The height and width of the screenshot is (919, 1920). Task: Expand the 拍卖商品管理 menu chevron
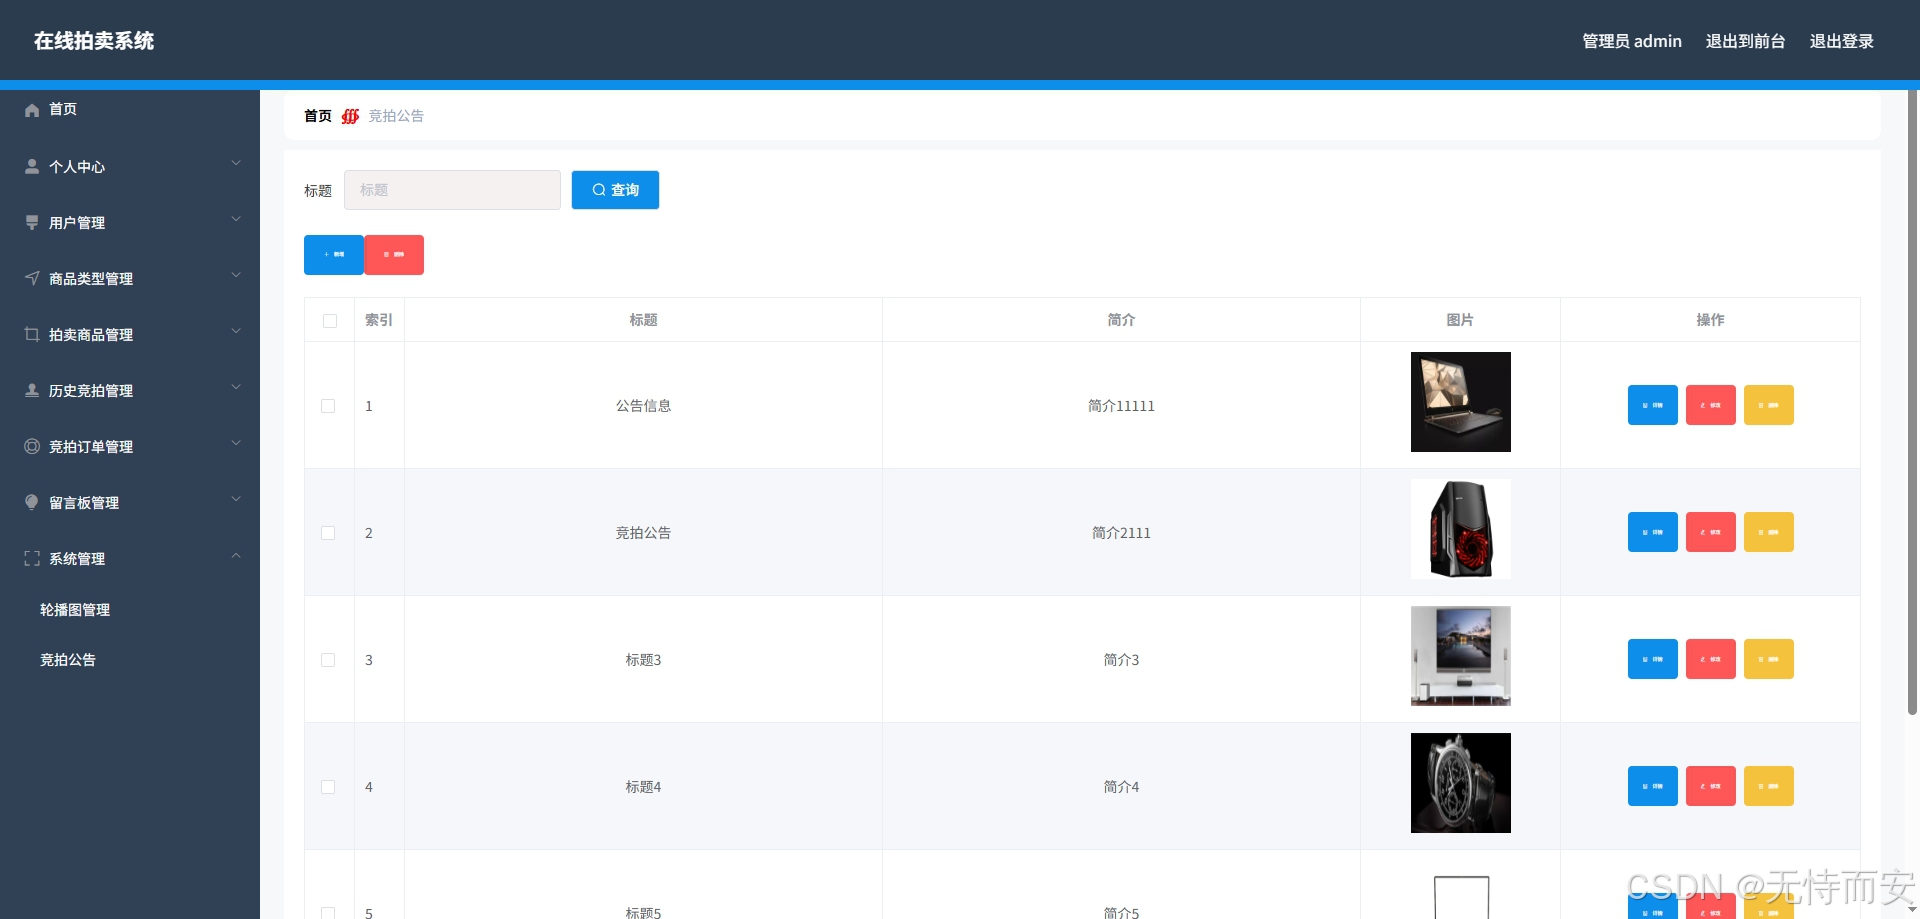(236, 331)
